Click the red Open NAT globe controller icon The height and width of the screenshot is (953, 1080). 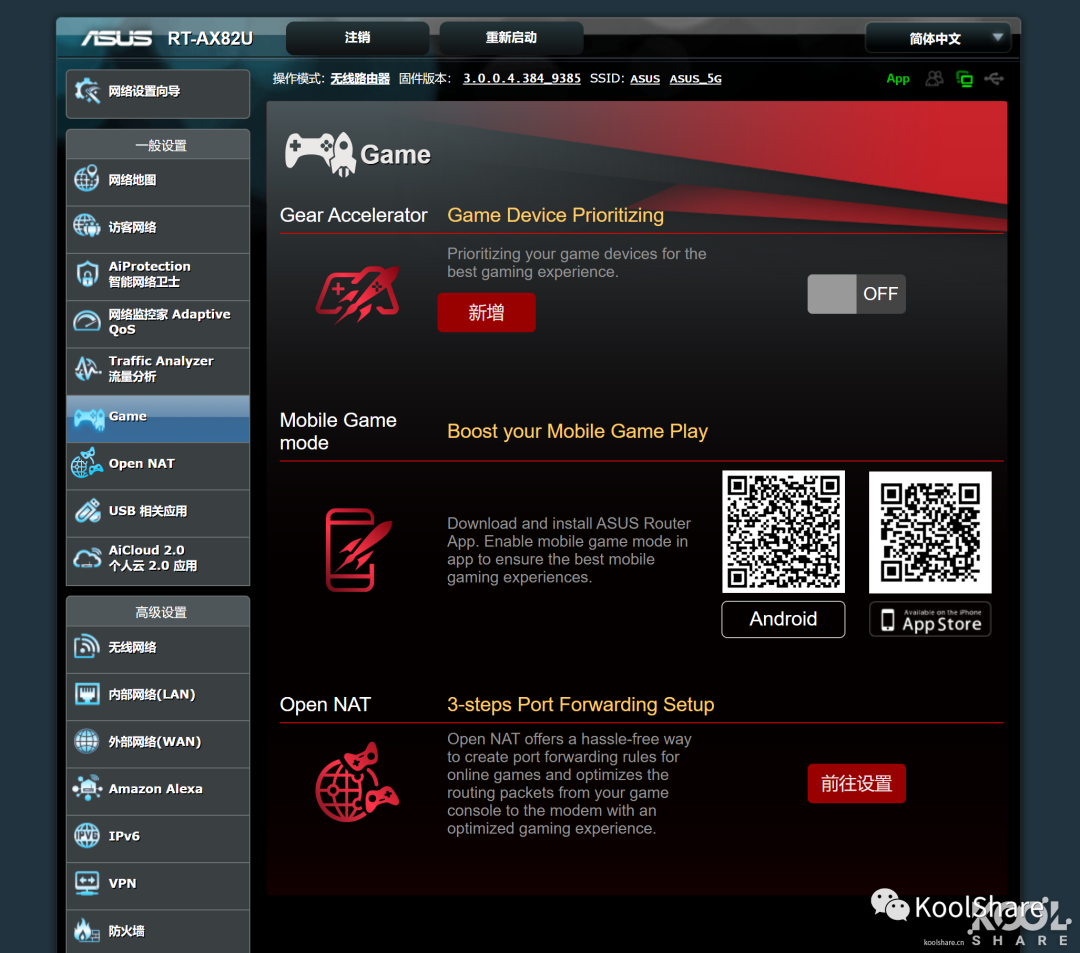(357, 782)
